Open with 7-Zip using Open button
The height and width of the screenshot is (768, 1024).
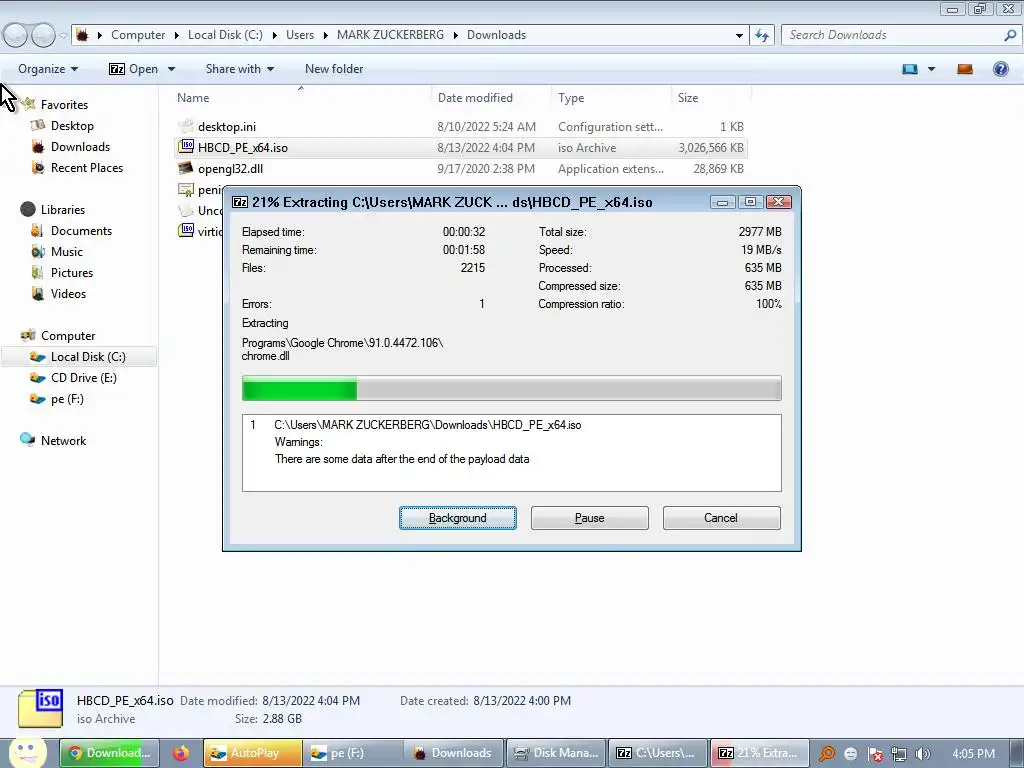[x=134, y=69]
